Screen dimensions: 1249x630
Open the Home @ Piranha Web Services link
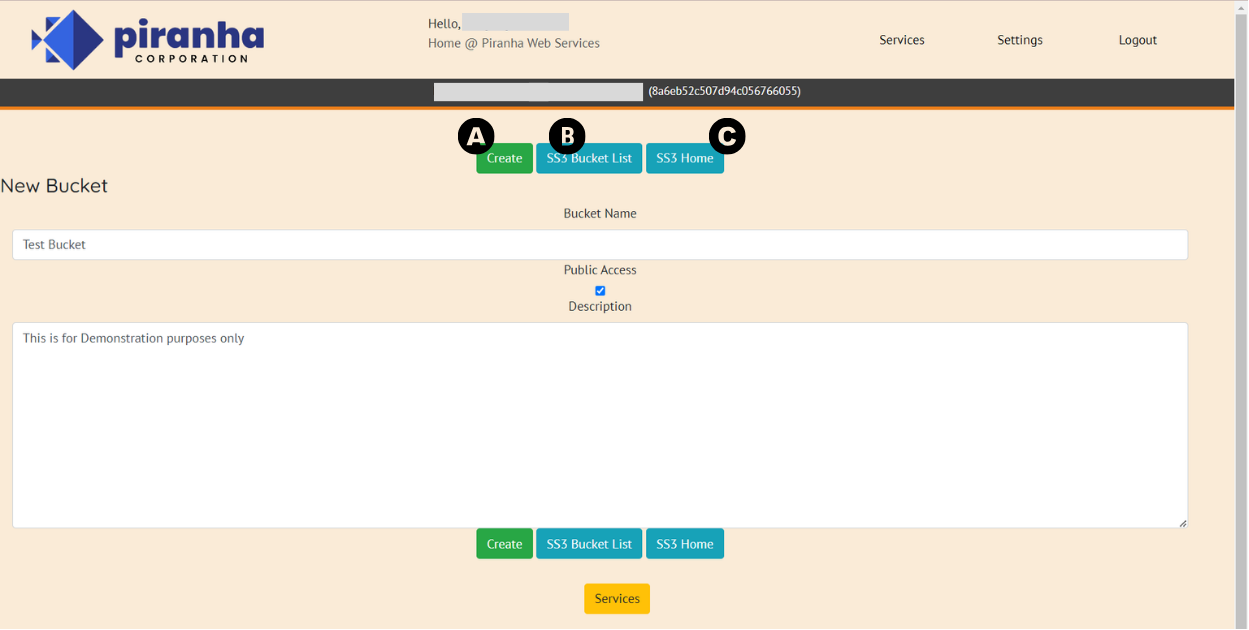(513, 43)
